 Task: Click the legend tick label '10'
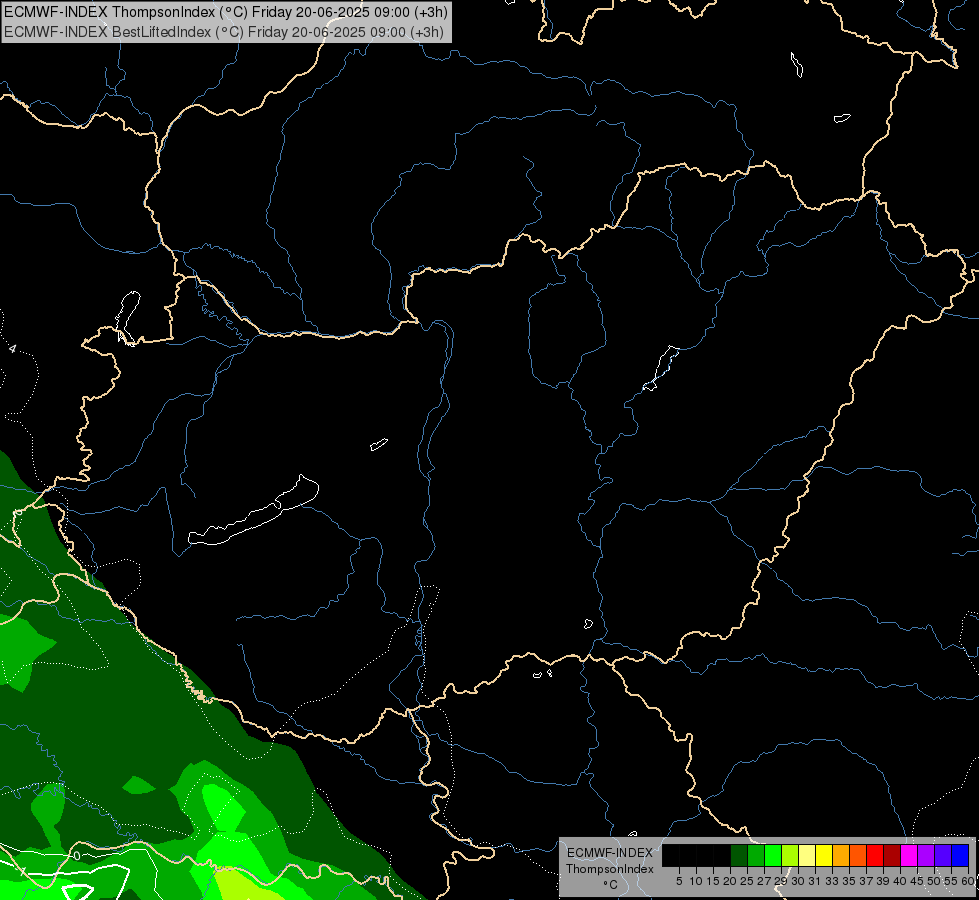click(696, 881)
